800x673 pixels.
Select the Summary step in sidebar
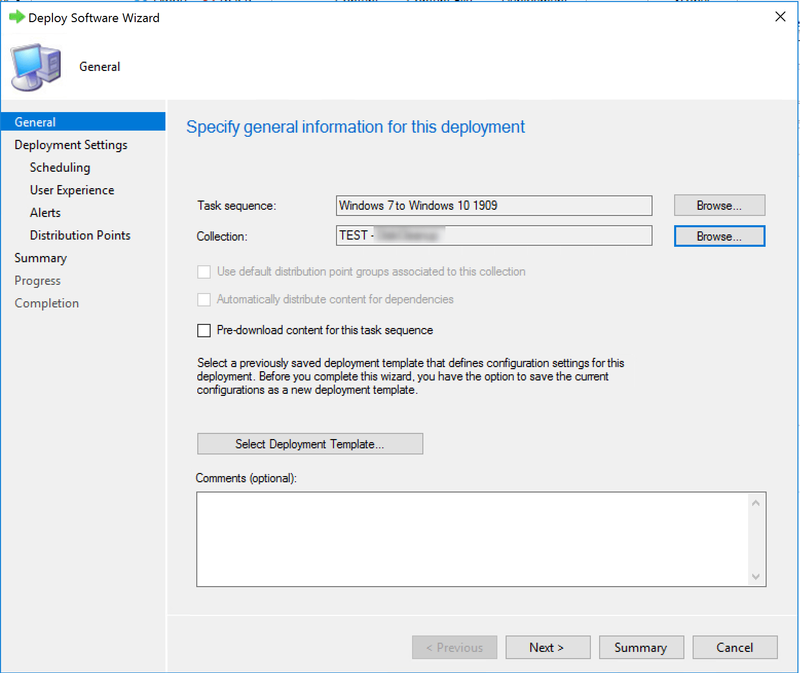40,258
